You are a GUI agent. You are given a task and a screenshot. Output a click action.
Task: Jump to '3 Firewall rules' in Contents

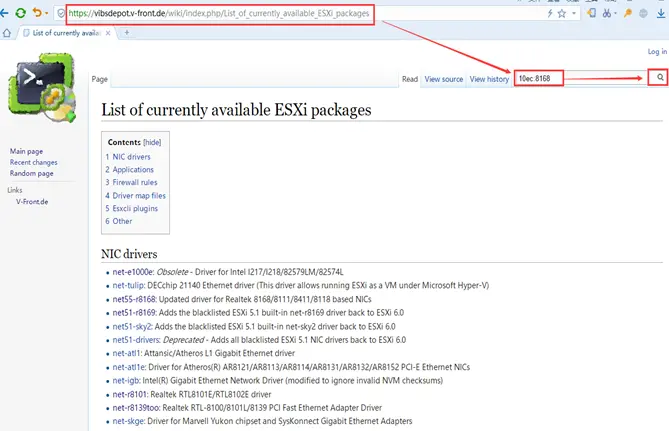(131, 182)
